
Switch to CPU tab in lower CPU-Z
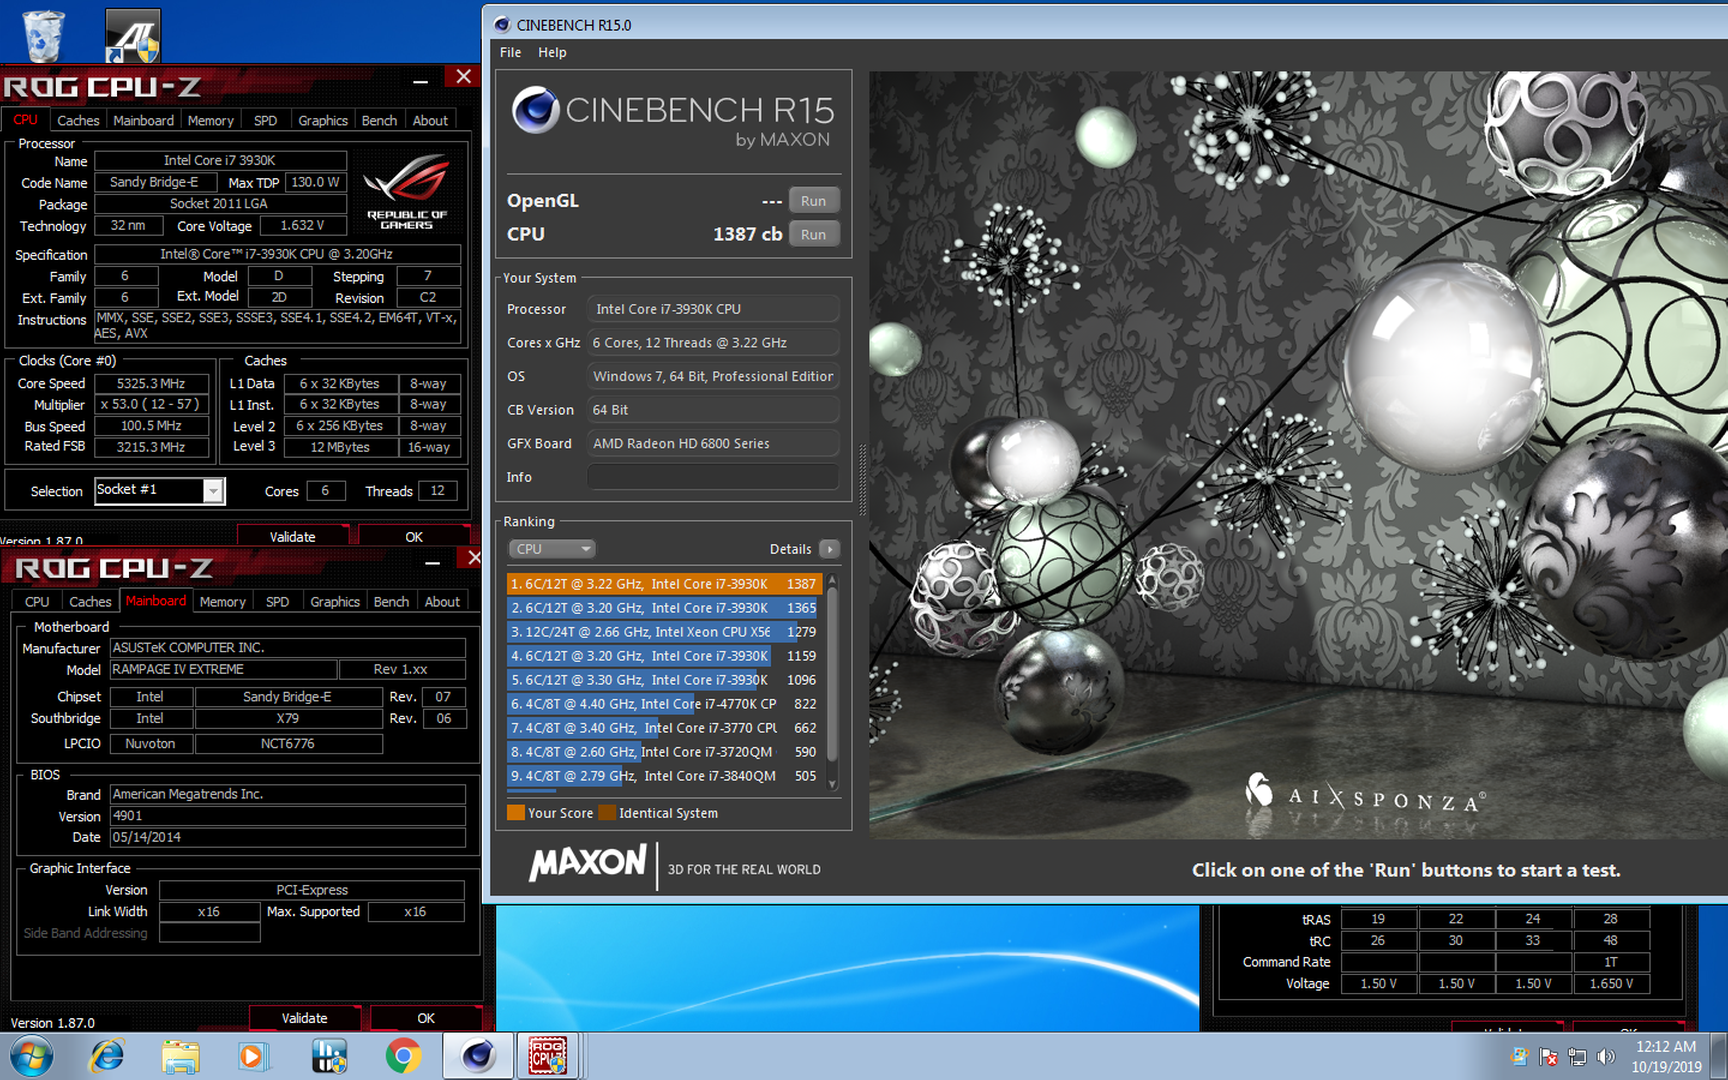click(x=37, y=601)
